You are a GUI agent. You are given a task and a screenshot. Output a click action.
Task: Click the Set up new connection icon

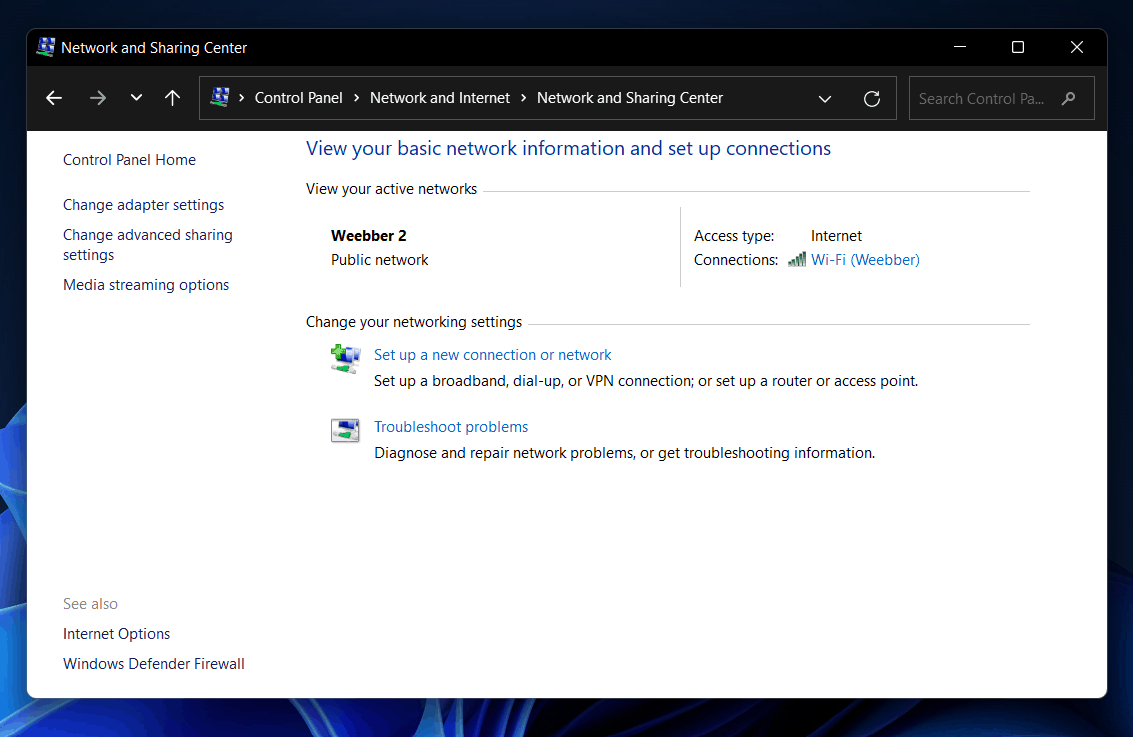pos(345,358)
